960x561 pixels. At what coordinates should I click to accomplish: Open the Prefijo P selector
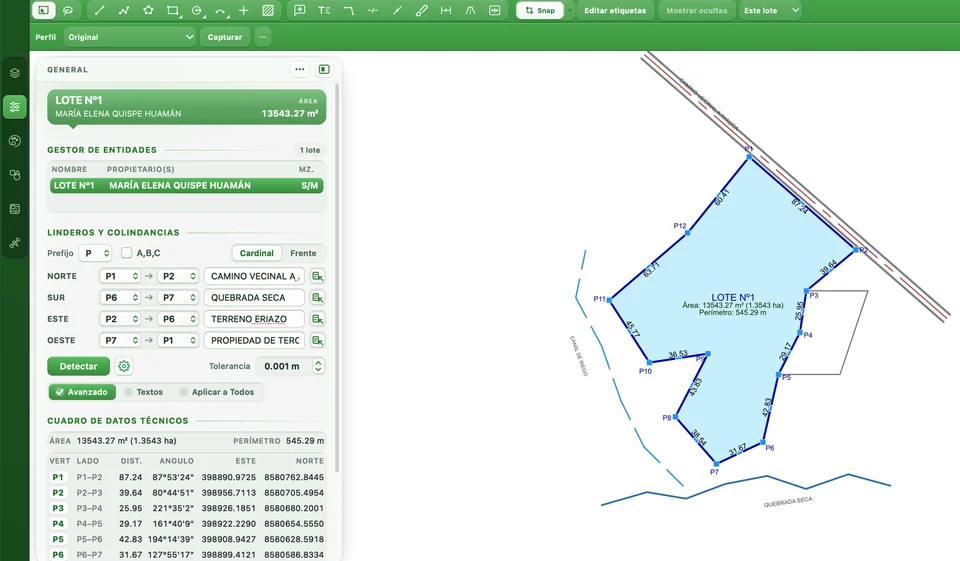point(96,253)
